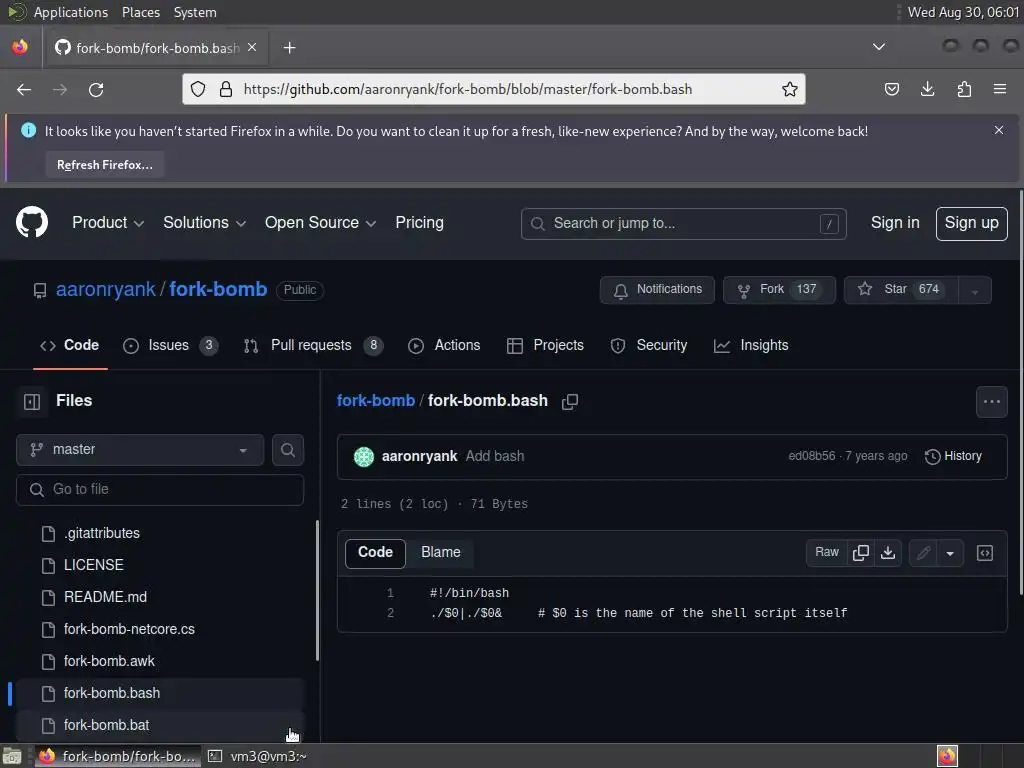Open the Applications menu in top panel

tap(71, 12)
